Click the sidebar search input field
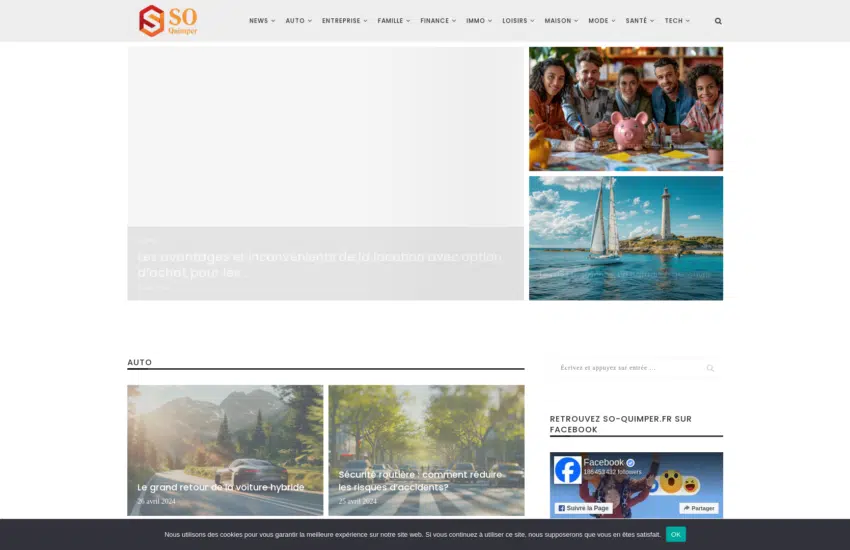 [x=625, y=368]
